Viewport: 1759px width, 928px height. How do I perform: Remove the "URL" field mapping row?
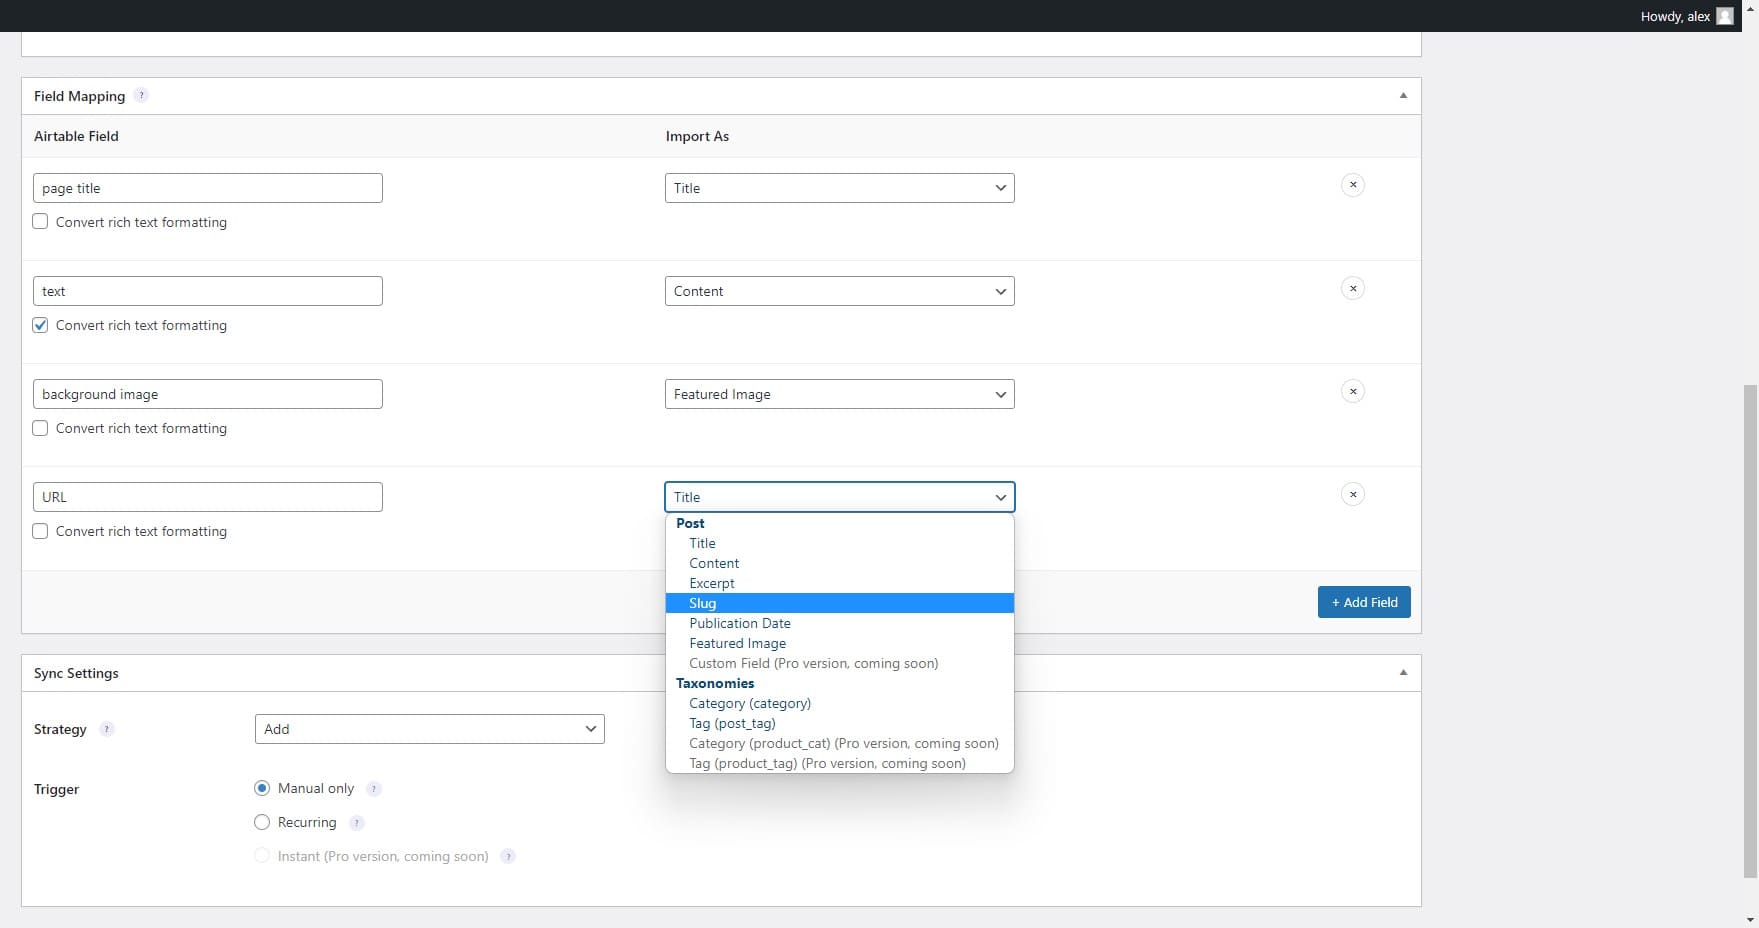pos(1352,493)
